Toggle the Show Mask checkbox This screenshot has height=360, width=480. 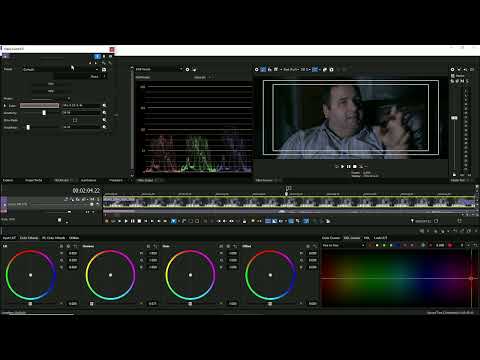75,120
